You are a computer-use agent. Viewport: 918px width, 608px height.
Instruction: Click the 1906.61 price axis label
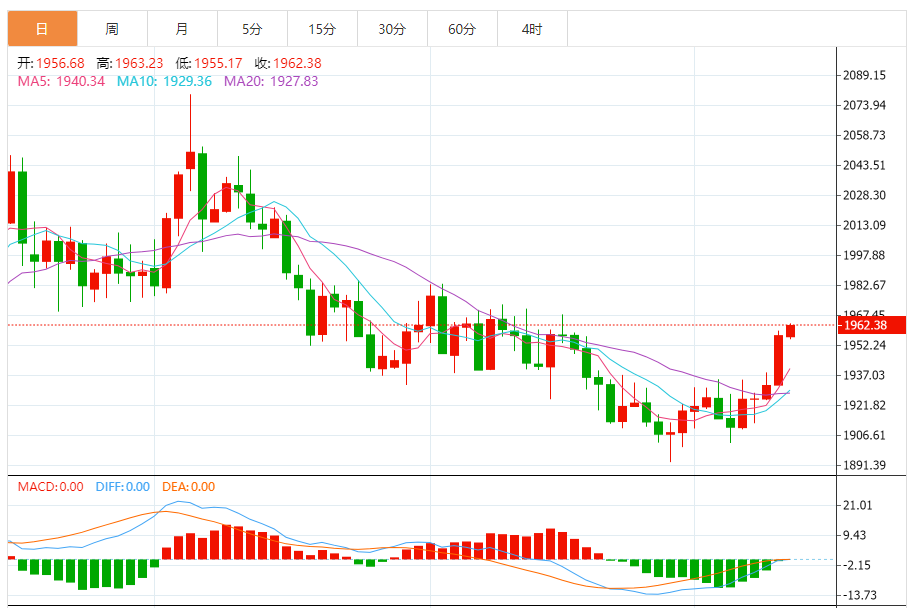(x=864, y=435)
